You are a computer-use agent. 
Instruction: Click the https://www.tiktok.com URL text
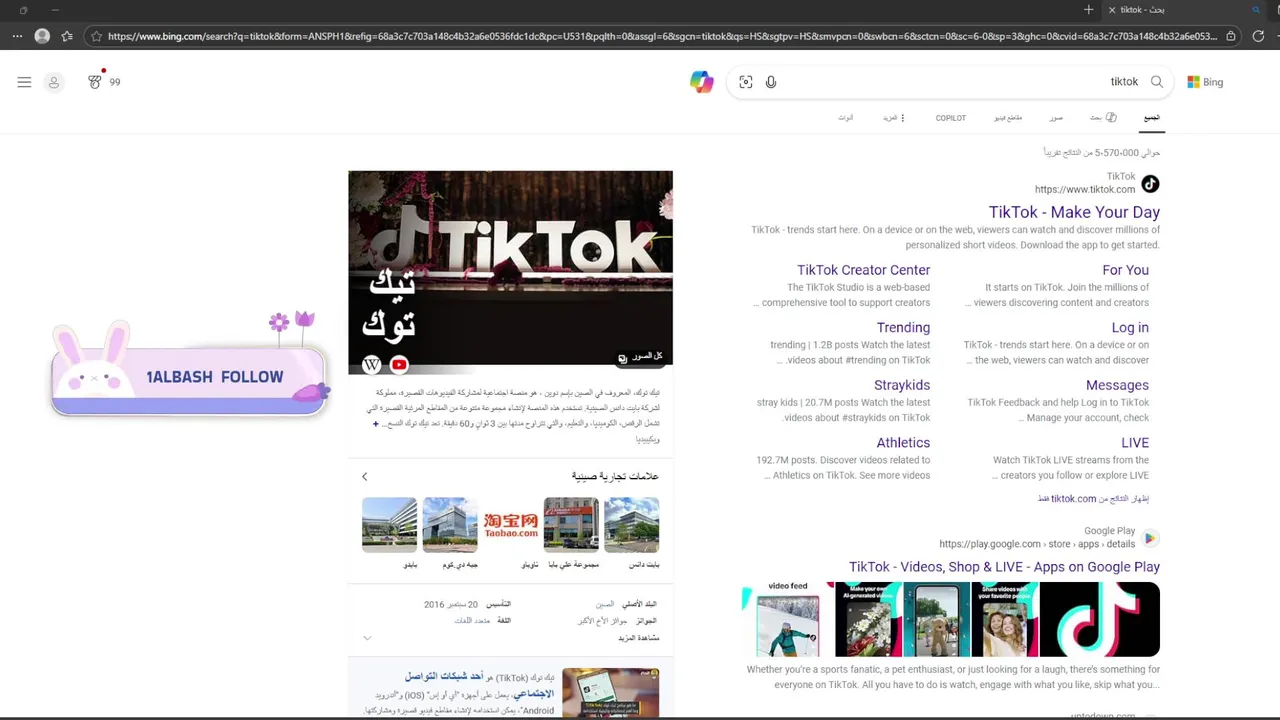[1085, 189]
